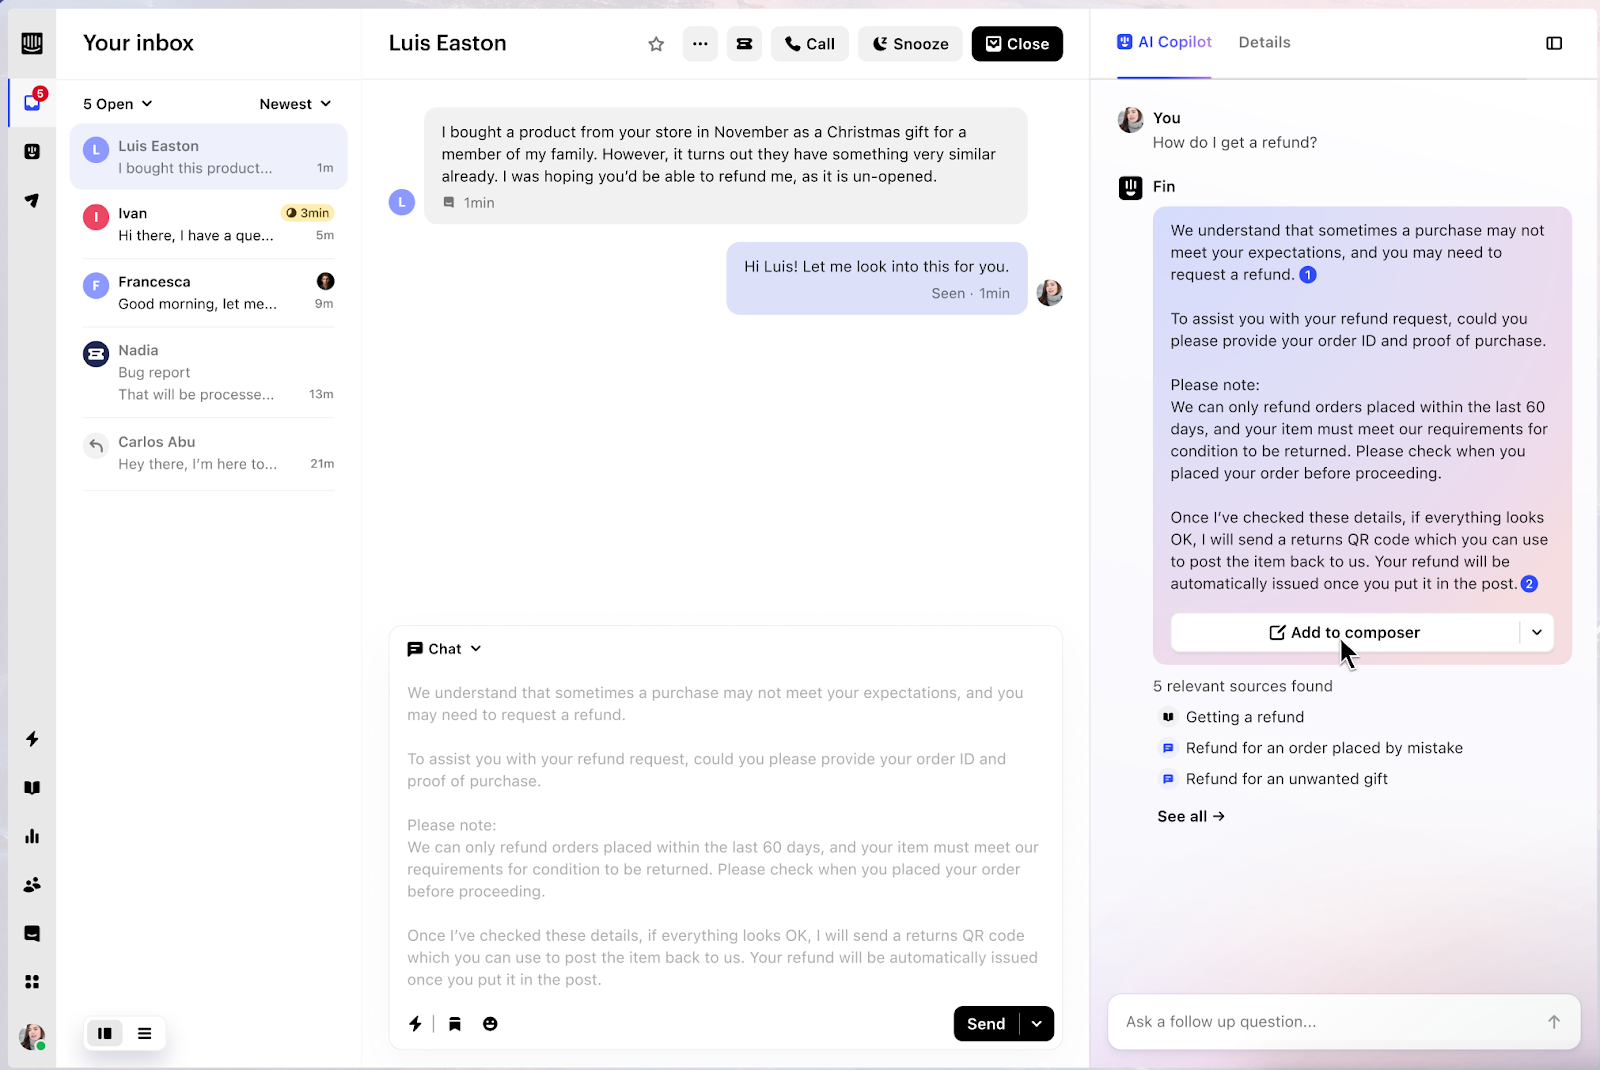
Task: Open the three-dots more options menu
Action: point(700,44)
